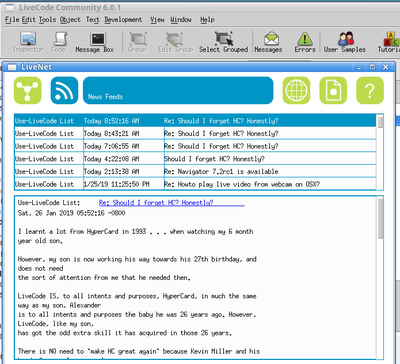Toggle Select Grouped mode
Screen dimensions: 400x364
click(x=224, y=42)
